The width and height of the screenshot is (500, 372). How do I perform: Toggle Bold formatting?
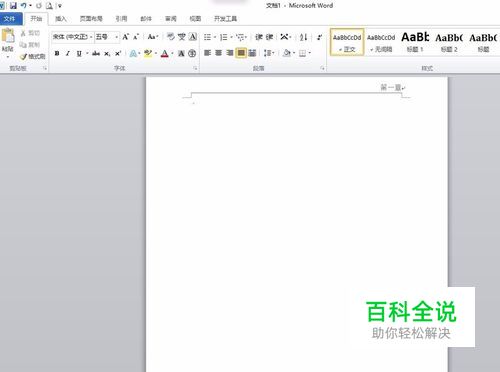[57, 53]
